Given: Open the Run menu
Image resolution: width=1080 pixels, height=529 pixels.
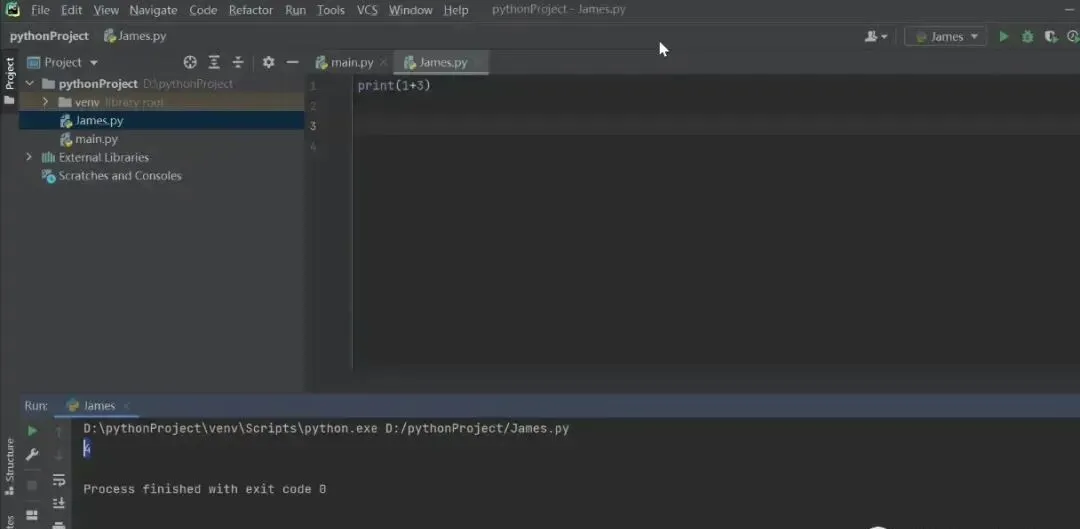Looking at the screenshot, I should [x=295, y=10].
